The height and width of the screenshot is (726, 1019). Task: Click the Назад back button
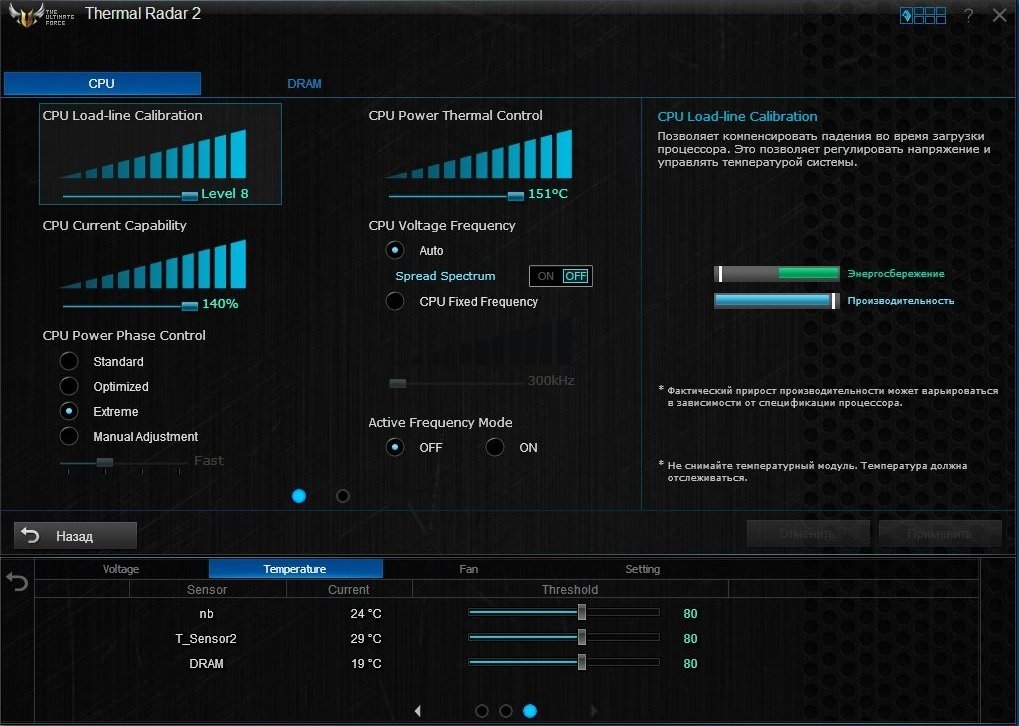click(x=75, y=536)
